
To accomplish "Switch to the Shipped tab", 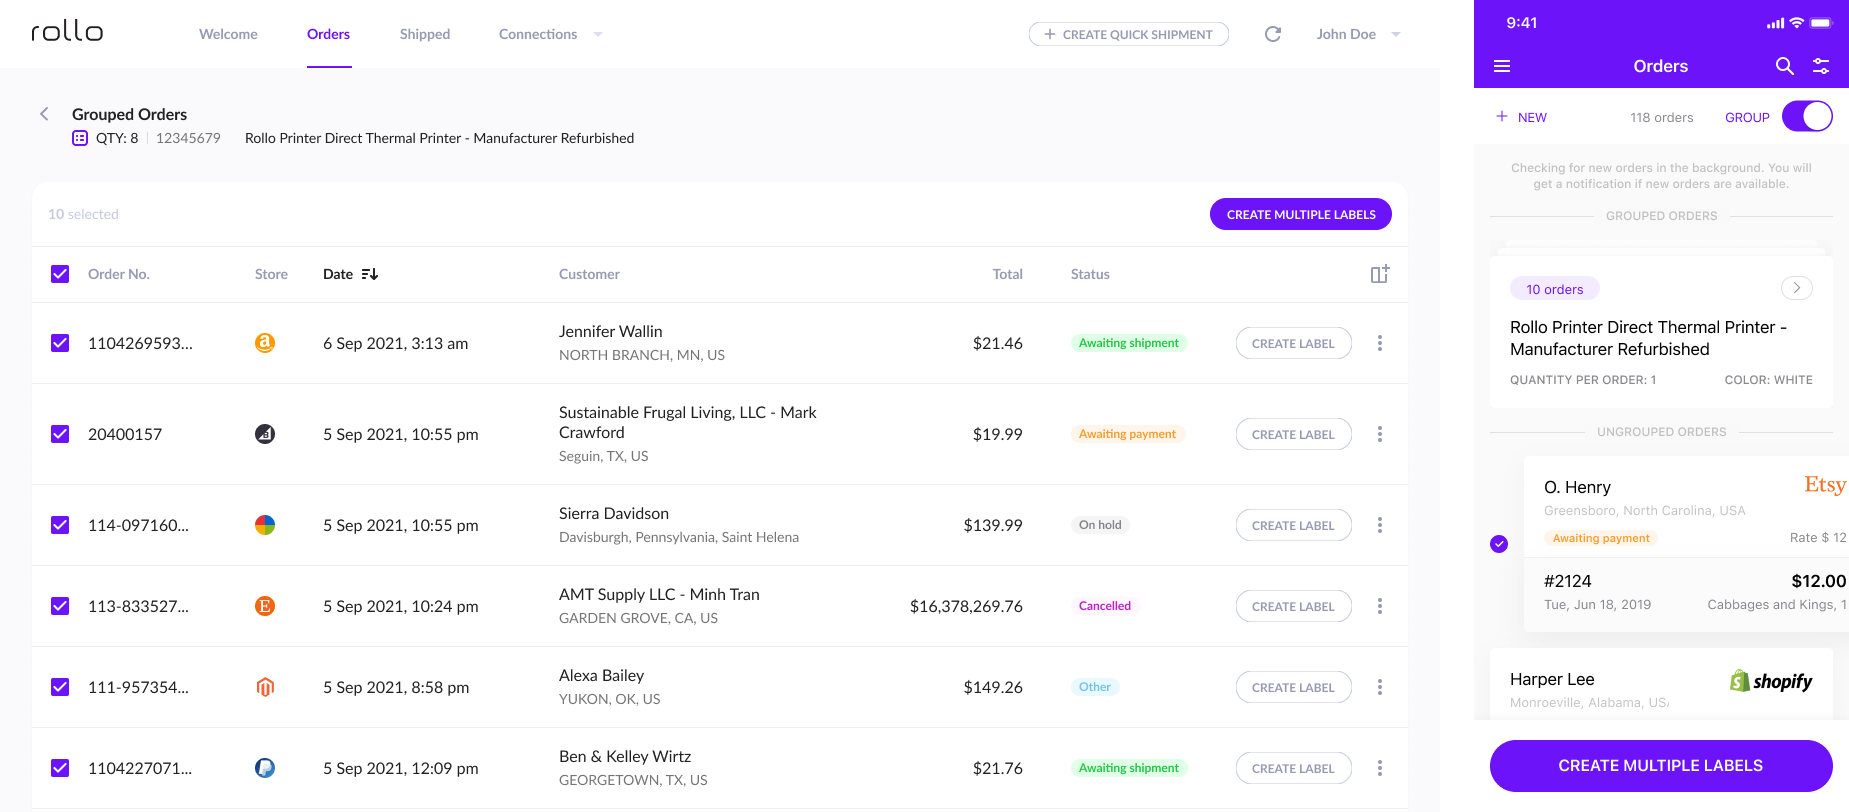I will (x=424, y=34).
